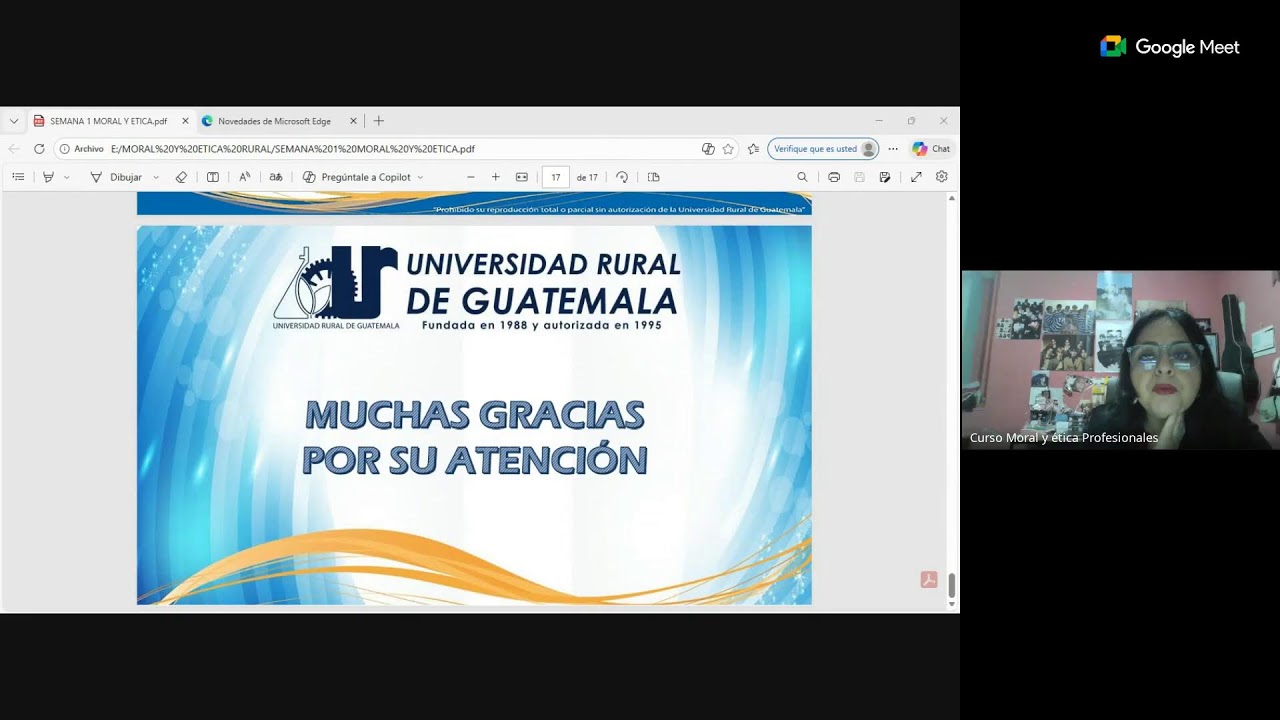Image resolution: width=1280 pixels, height=720 pixels.
Task: Go back to the previous page
Action: (x=14, y=149)
